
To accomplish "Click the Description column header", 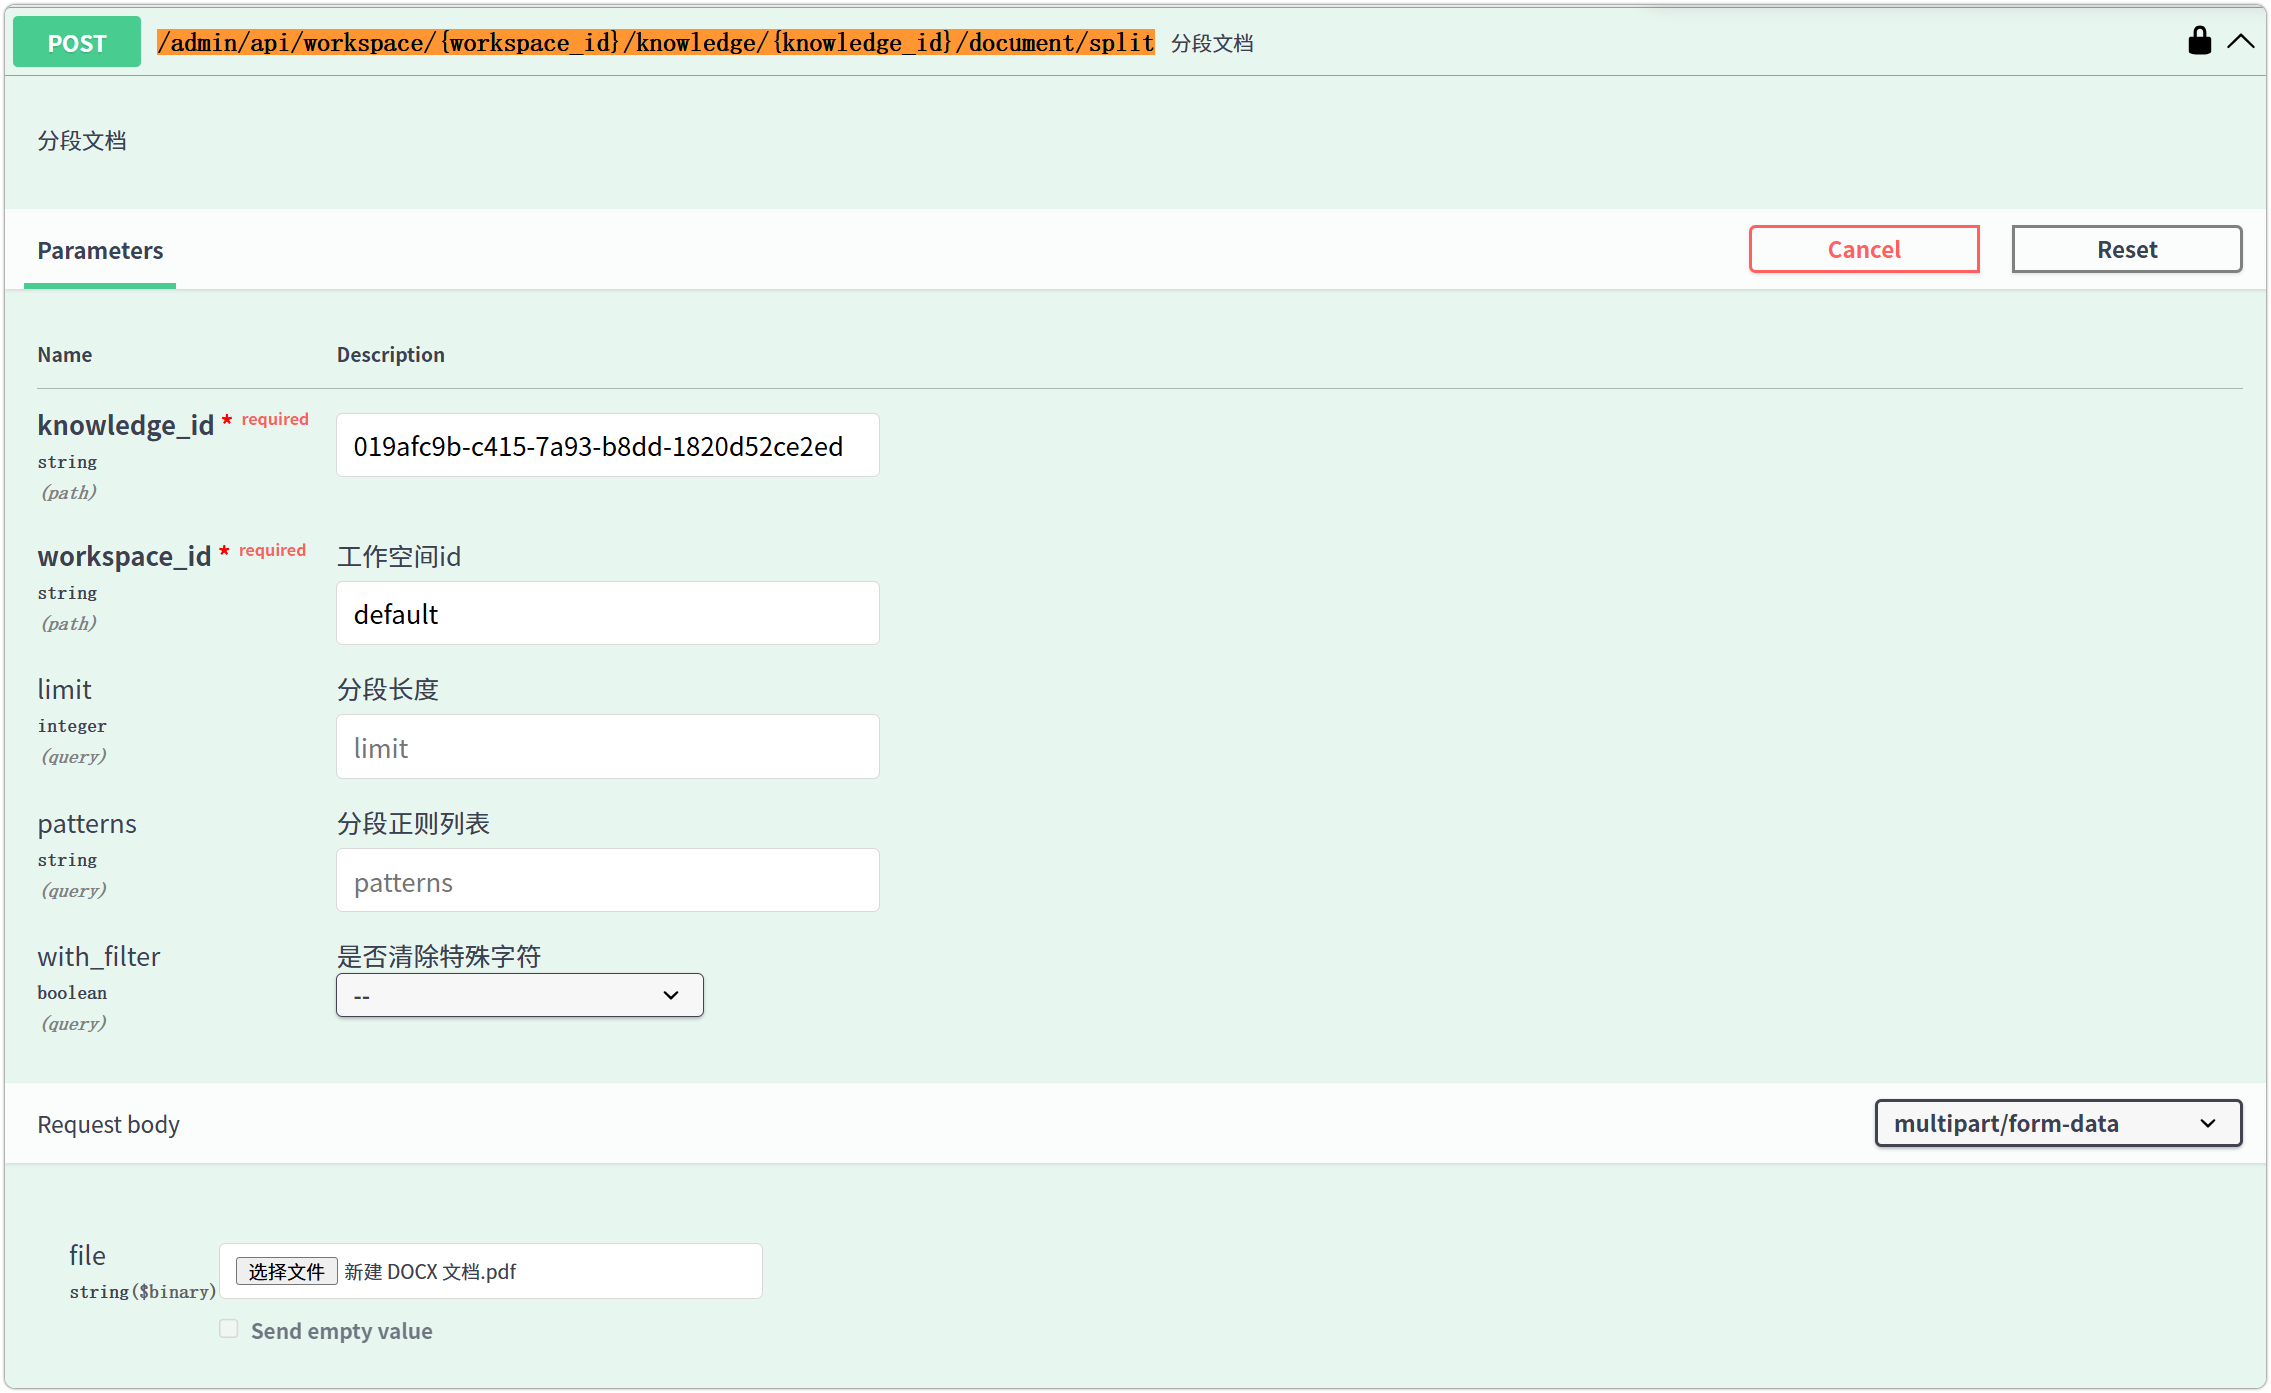I will (x=390, y=355).
